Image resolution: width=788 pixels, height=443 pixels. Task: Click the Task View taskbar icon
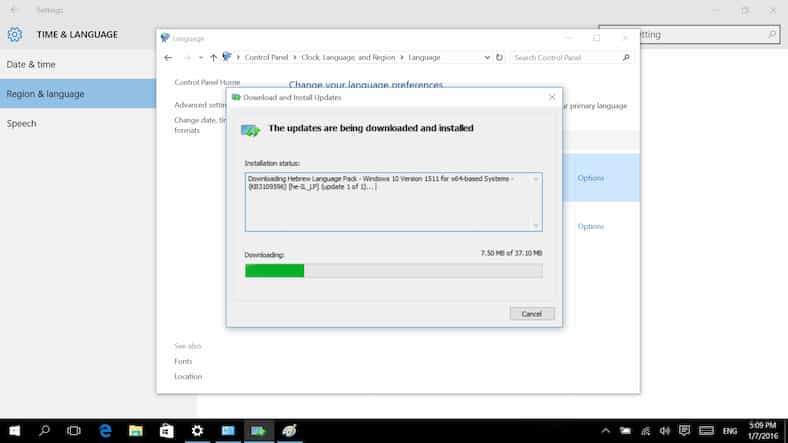74,430
